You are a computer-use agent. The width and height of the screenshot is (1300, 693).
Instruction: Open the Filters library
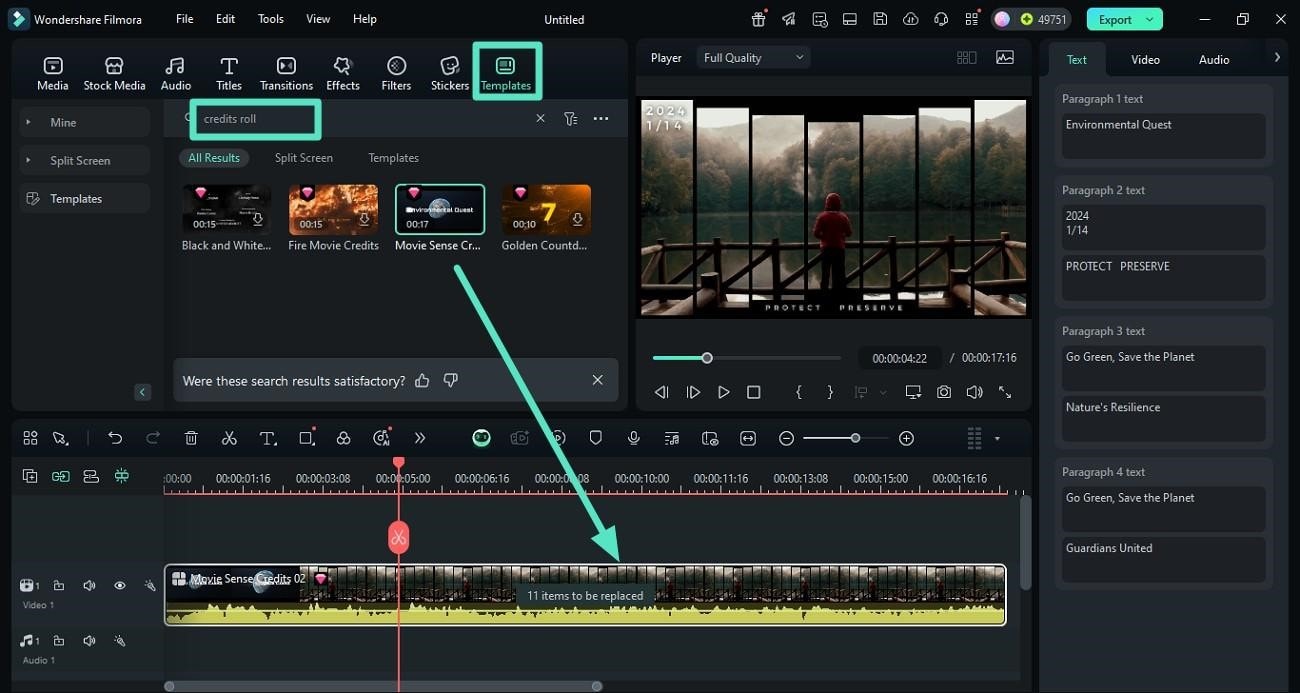point(396,73)
